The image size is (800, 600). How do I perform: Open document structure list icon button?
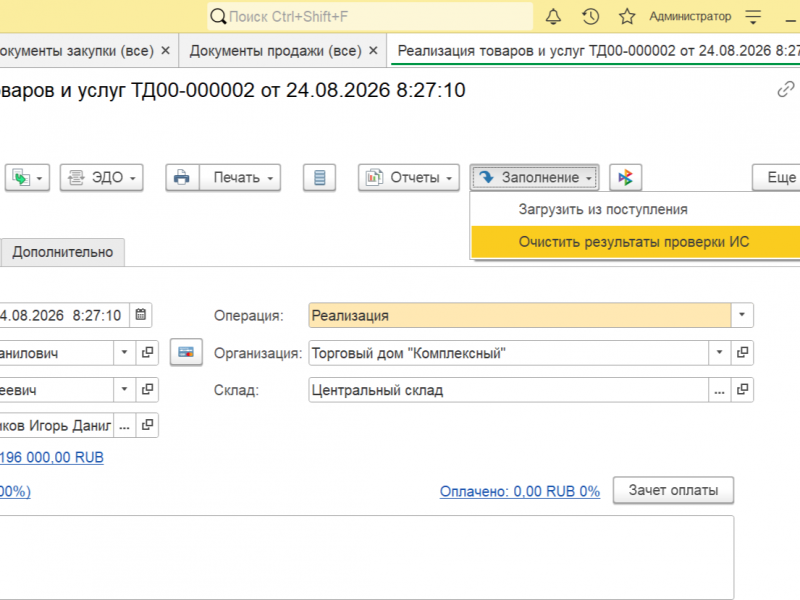(319, 178)
